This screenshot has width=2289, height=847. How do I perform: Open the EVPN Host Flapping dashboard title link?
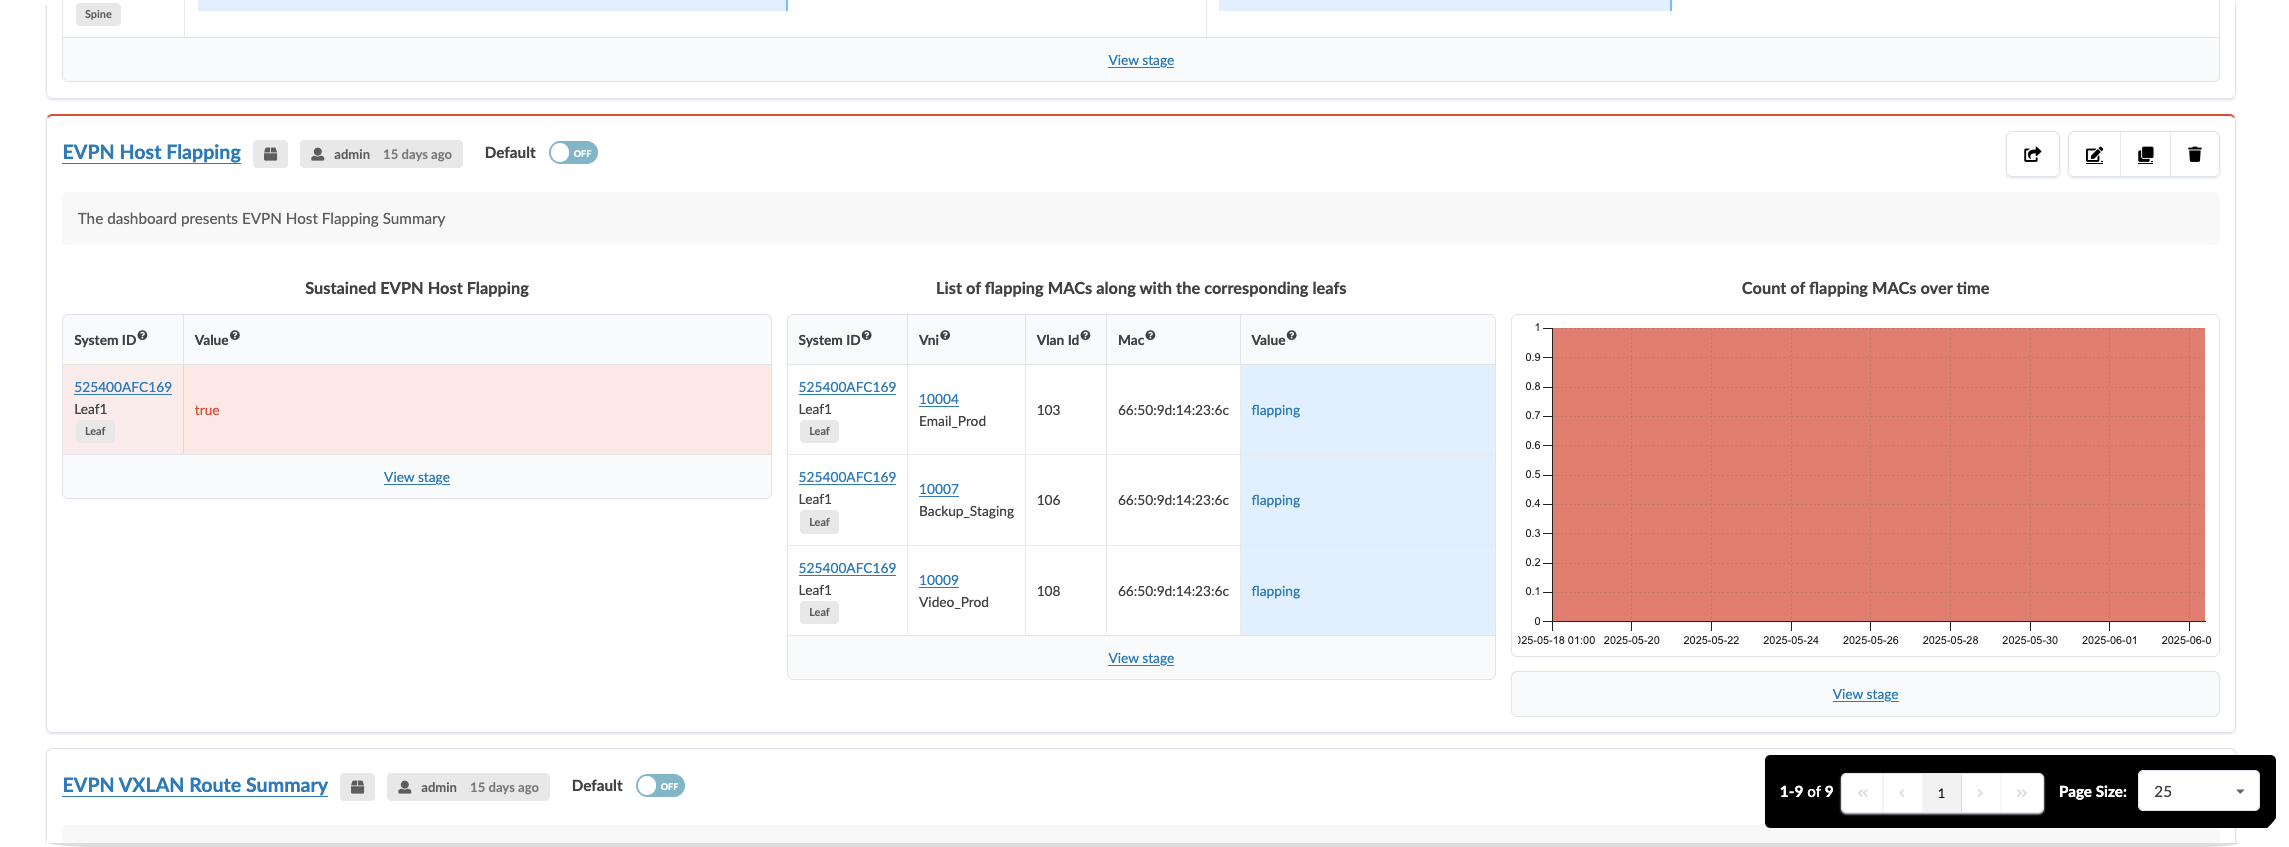[x=151, y=152]
